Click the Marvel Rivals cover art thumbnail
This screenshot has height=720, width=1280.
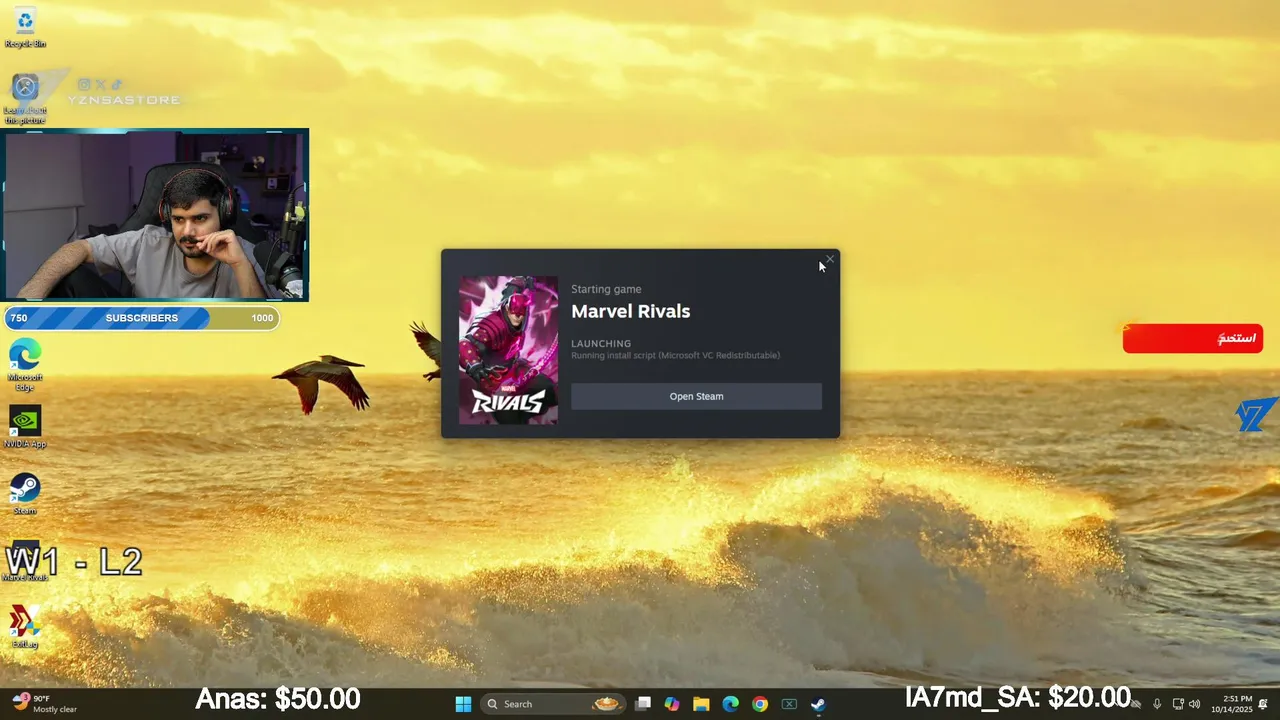508,350
